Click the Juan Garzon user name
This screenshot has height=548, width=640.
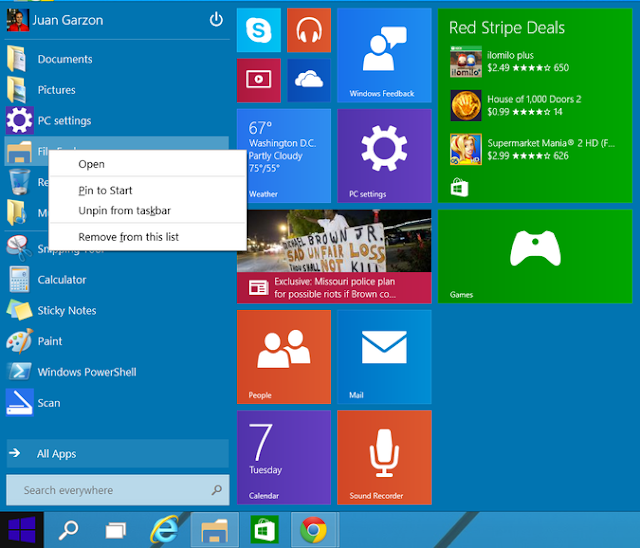(x=68, y=20)
